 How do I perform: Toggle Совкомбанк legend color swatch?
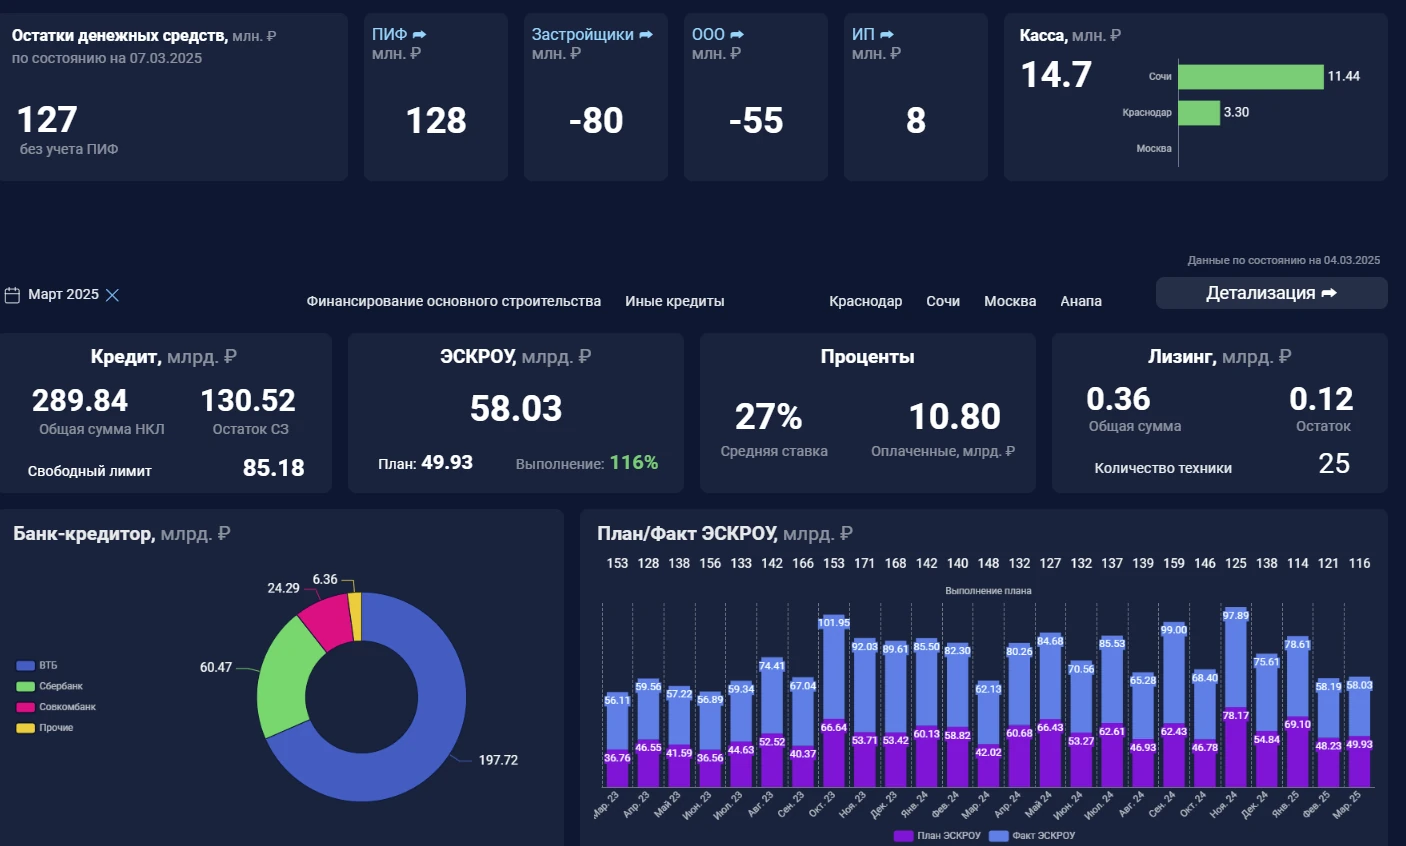click(x=26, y=708)
